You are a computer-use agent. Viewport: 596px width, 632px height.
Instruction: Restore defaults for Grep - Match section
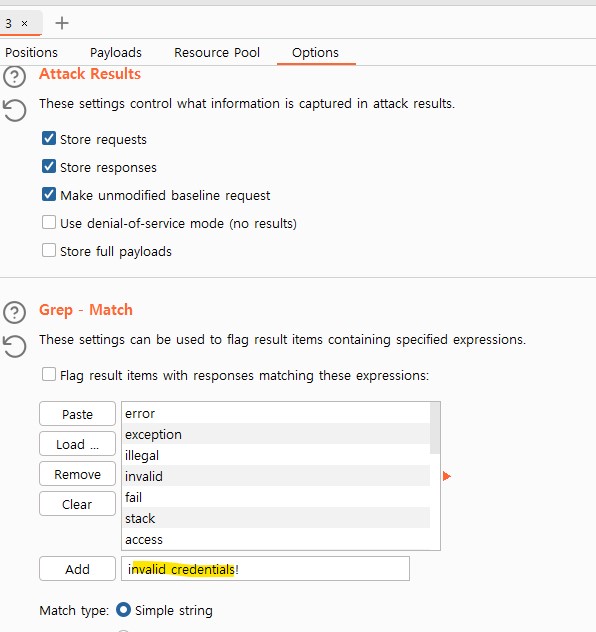click(15, 346)
